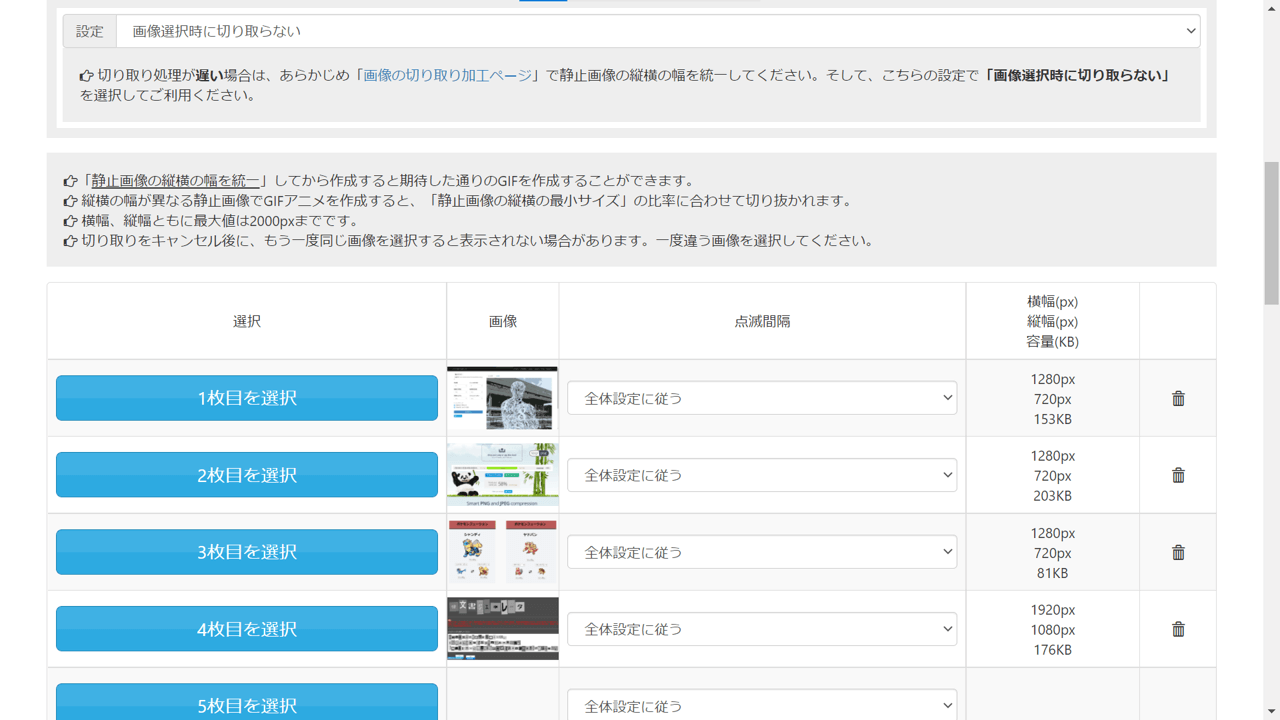Delete the 1枚目 image row via trash icon
This screenshot has height=720, width=1280.
(x=1178, y=398)
